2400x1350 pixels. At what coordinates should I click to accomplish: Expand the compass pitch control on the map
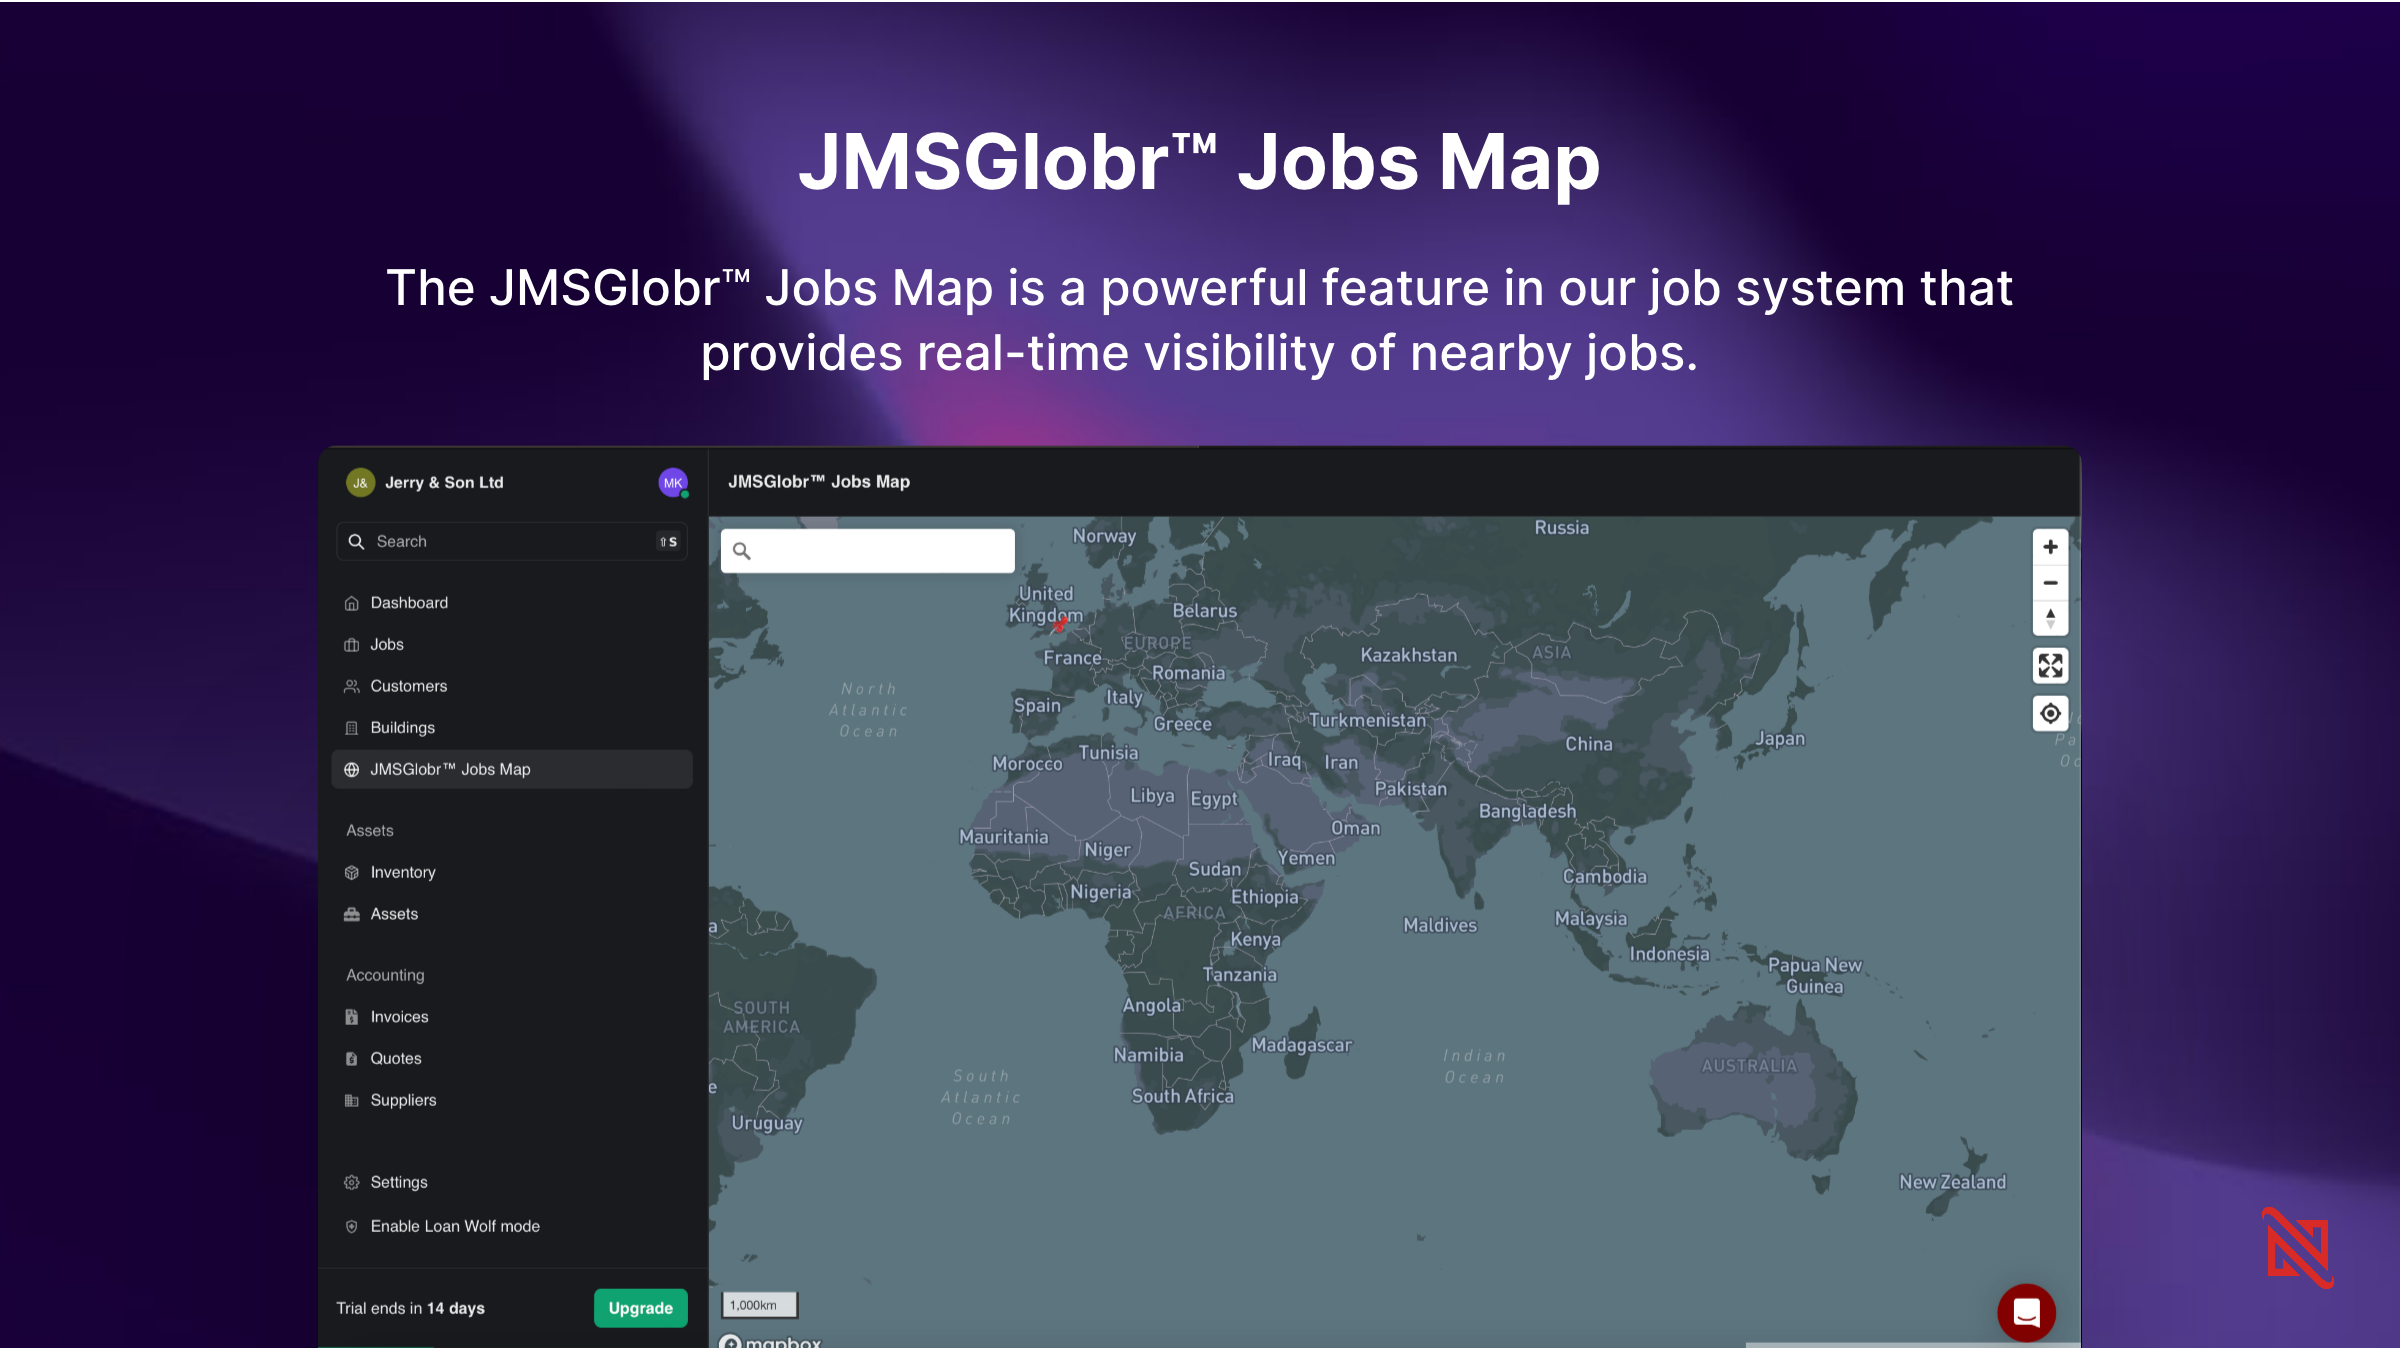[2051, 619]
